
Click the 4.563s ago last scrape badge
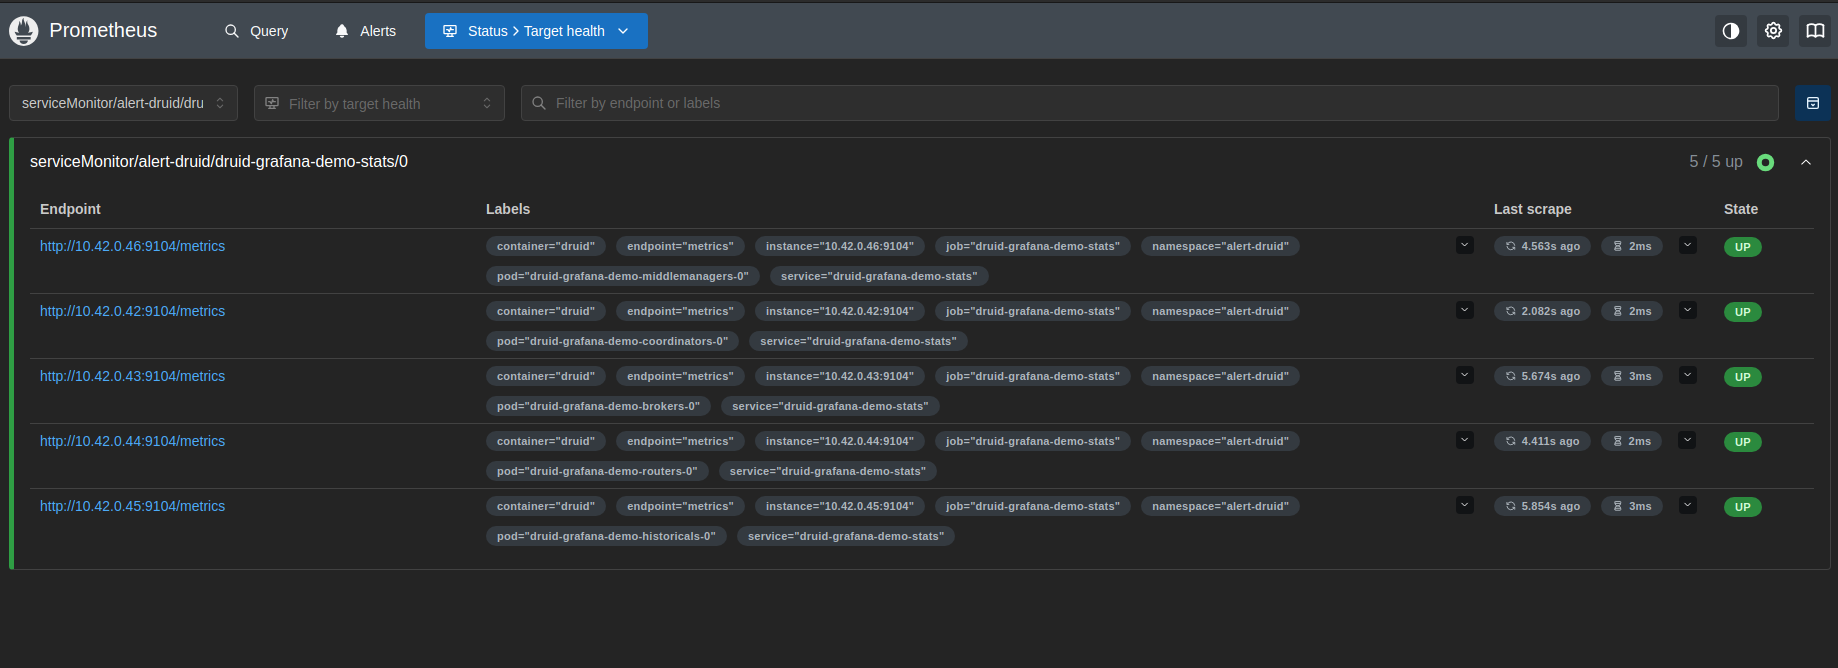(1543, 246)
